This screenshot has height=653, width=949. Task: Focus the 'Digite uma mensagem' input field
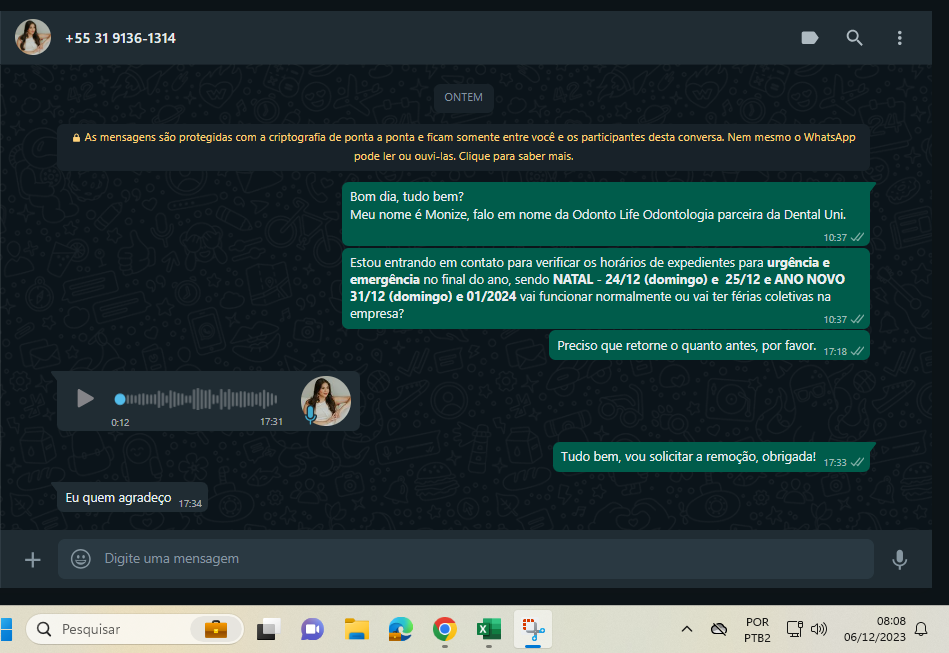coord(466,559)
